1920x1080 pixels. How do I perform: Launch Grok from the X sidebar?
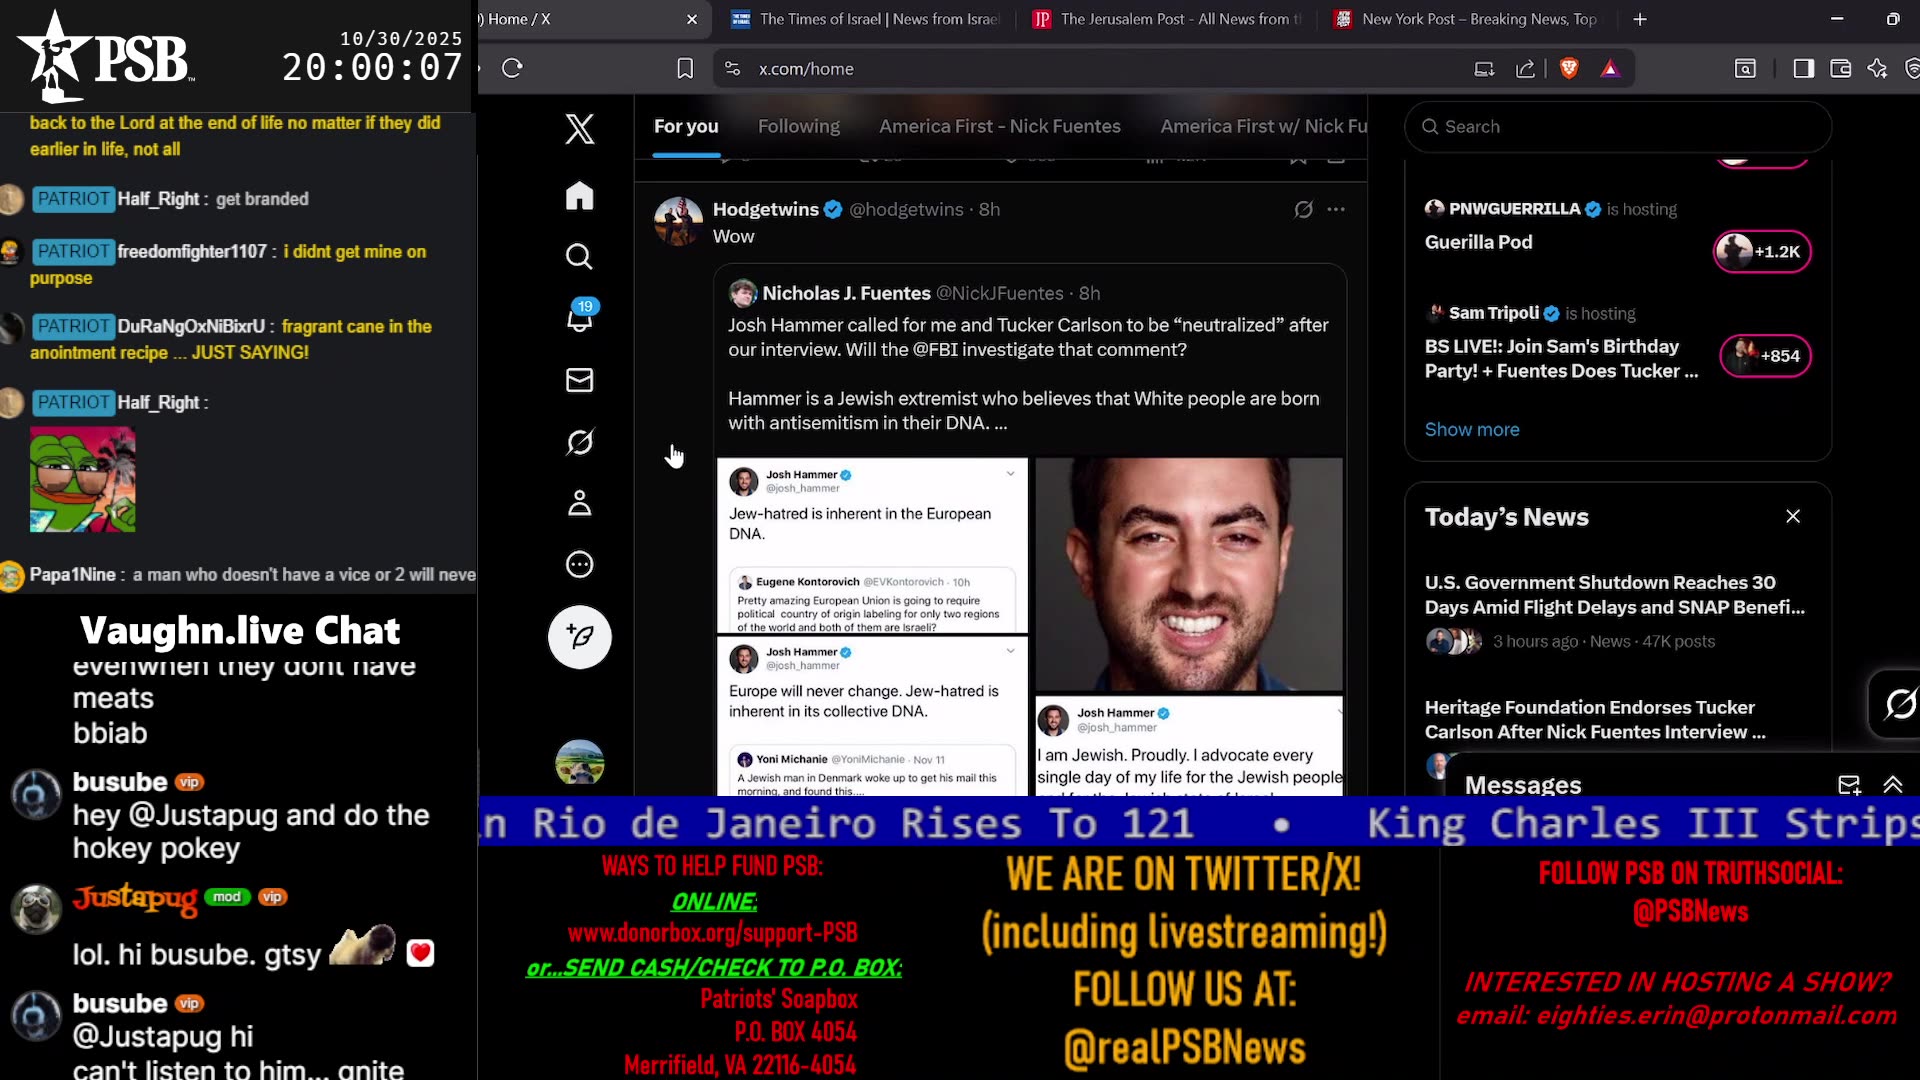click(579, 441)
